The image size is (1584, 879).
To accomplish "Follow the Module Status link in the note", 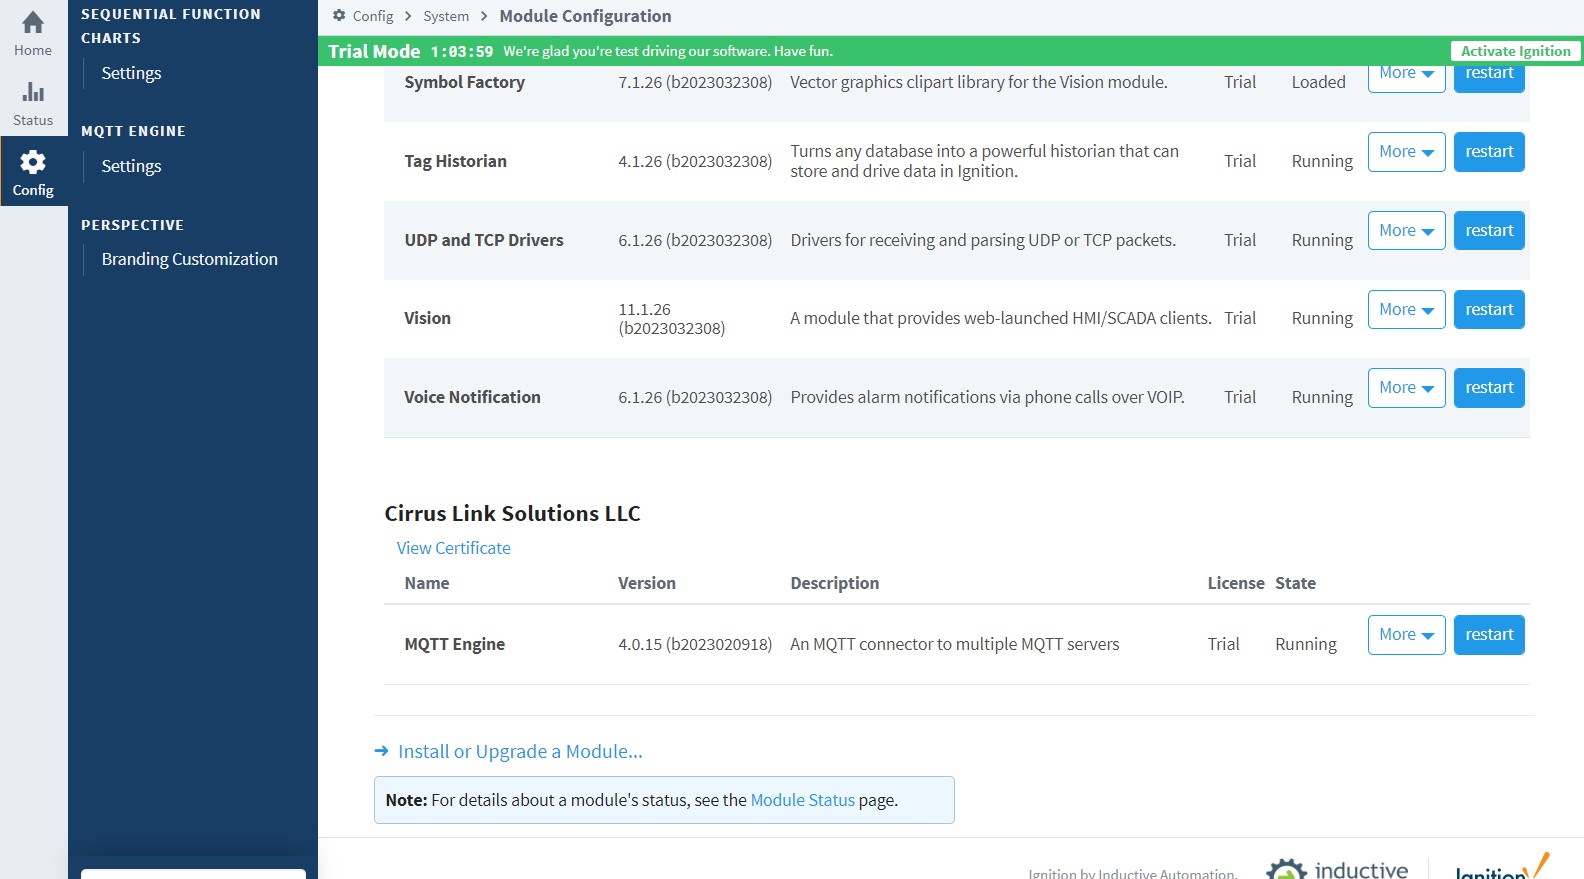I will (x=802, y=800).
